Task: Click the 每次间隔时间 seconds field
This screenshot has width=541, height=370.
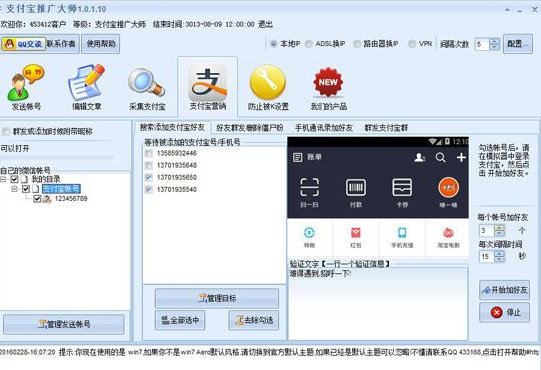Action: 486,256
